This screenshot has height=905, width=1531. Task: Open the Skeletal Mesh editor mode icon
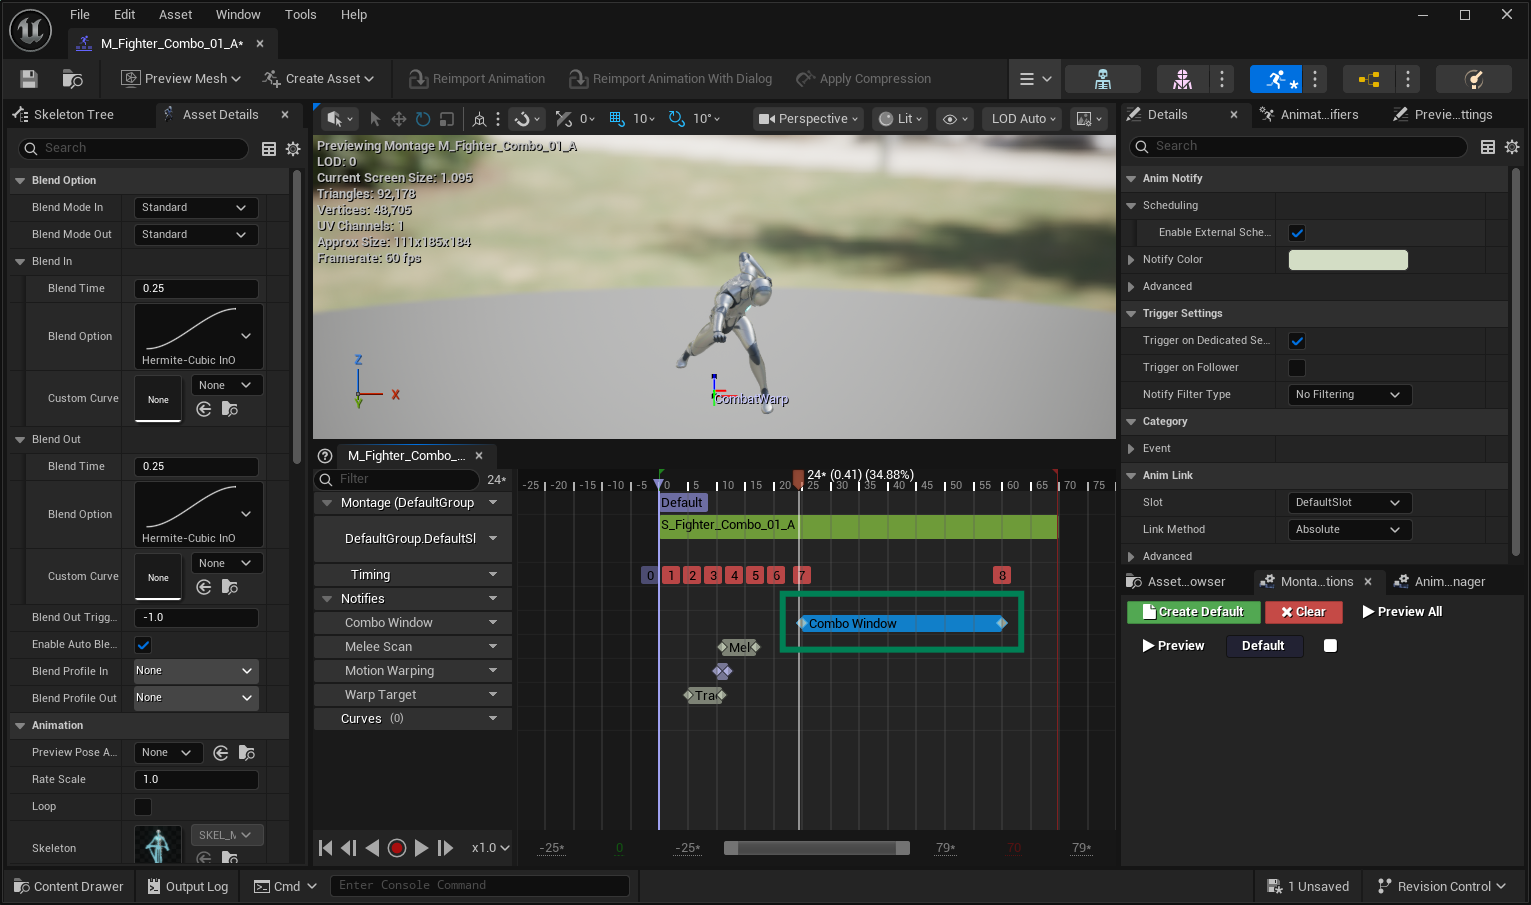(x=1182, y=79)
